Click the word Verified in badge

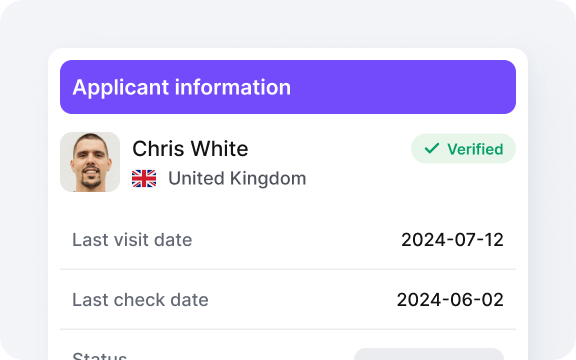coord(475,149)
